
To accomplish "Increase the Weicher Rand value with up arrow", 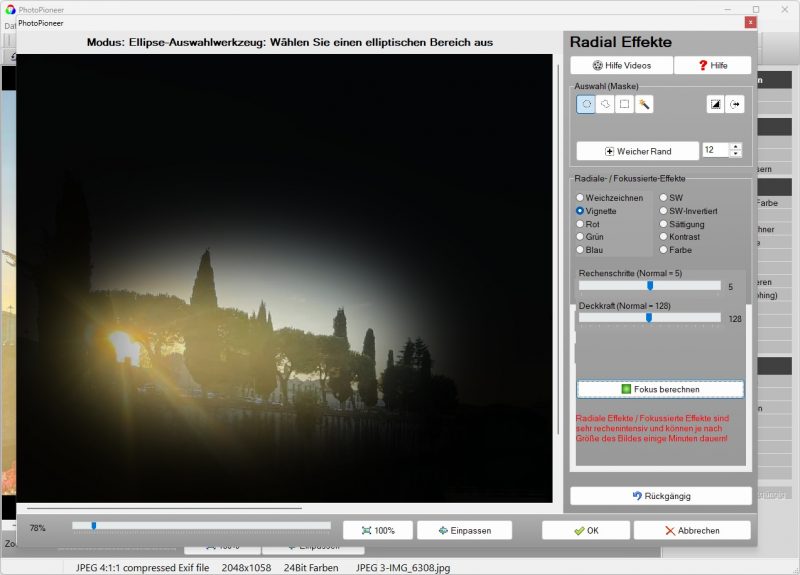I will click(736, 146).
